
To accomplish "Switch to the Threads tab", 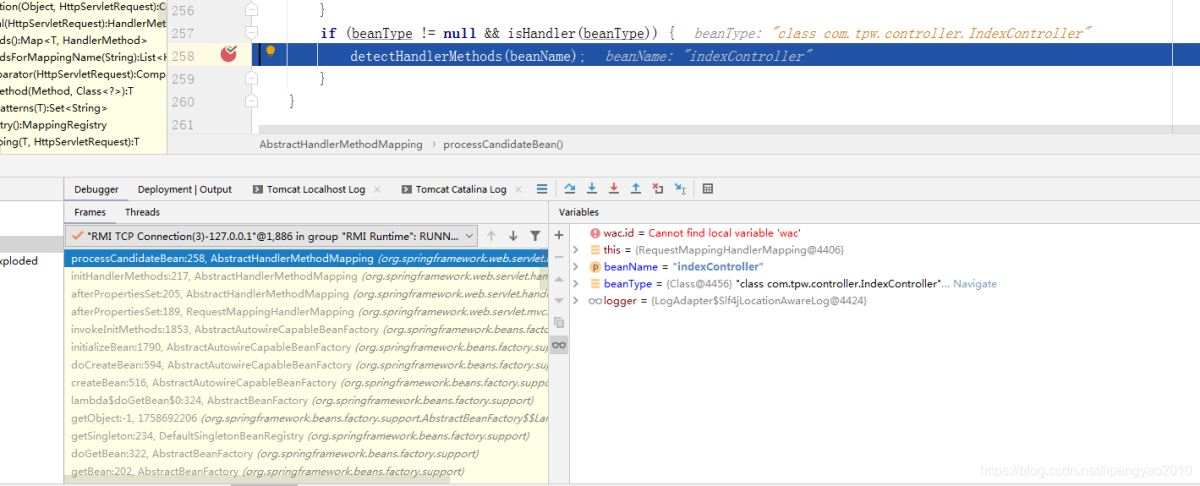I will (x=142, y=212).
